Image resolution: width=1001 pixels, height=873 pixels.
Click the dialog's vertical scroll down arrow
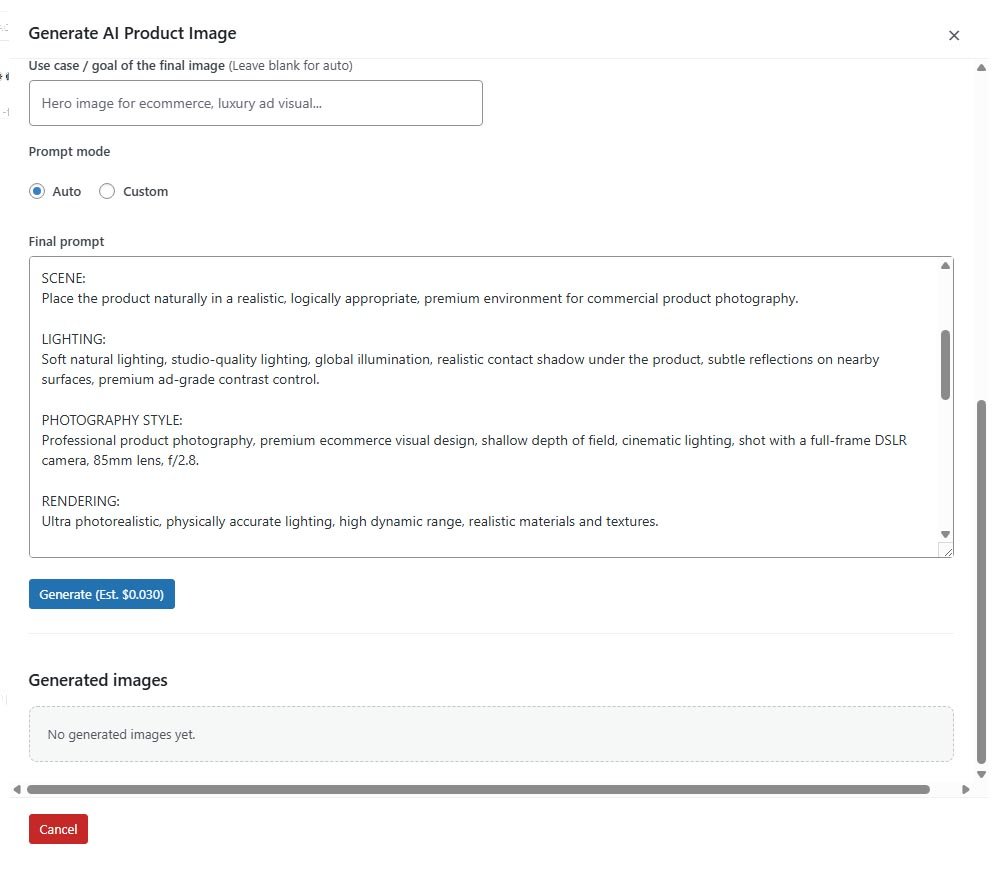point(981,774)
